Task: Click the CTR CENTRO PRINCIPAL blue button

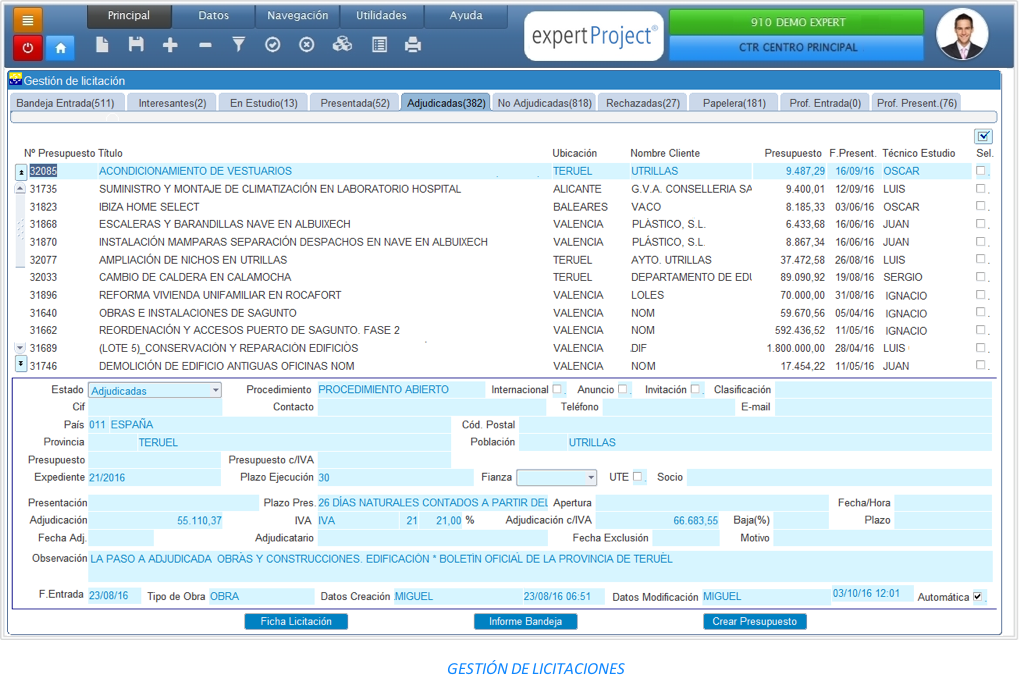Action: (797, 47)
